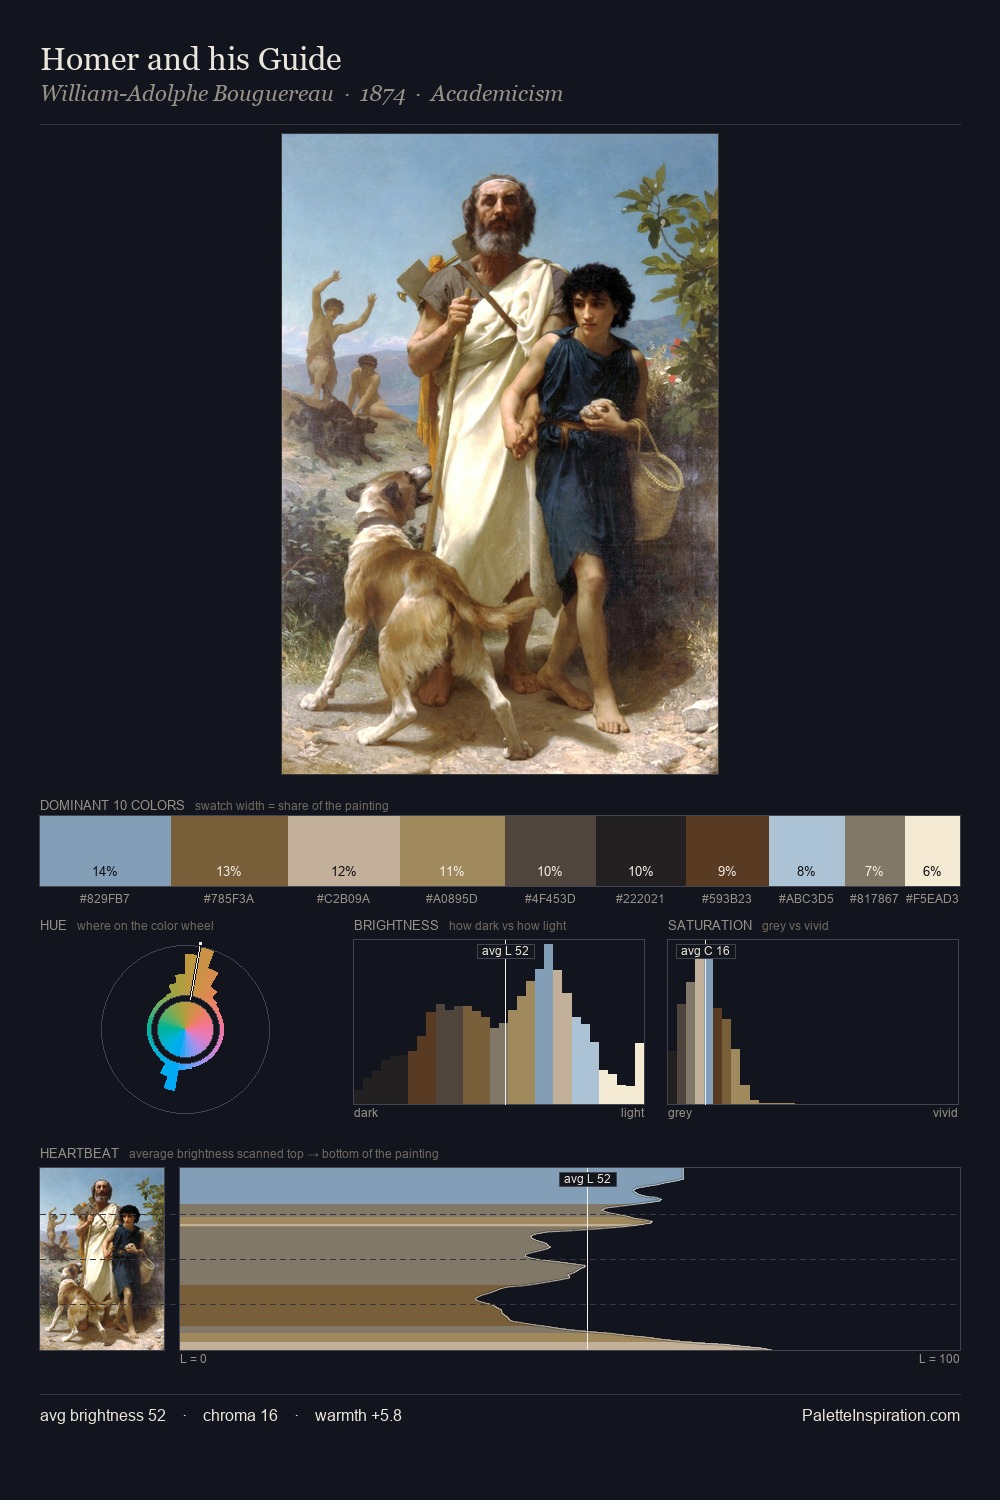Click the 'light' axis label under Brightness
The height and width of the screenshot is (1500, 1000).
(632, 1113)
